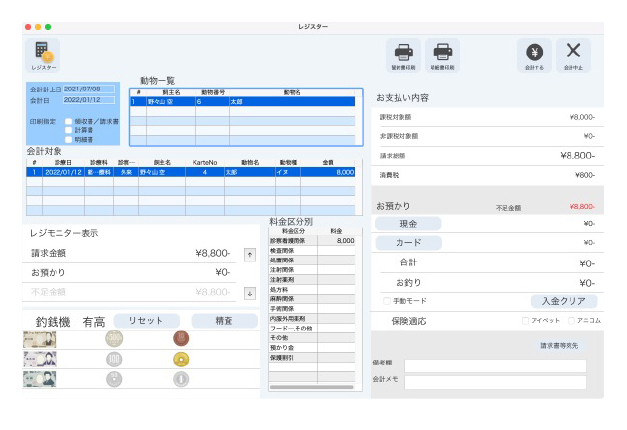The width and height of the screenshot is (627, 430).
Task: Click the 金額 column header in 会計対象
Action: 327,162
